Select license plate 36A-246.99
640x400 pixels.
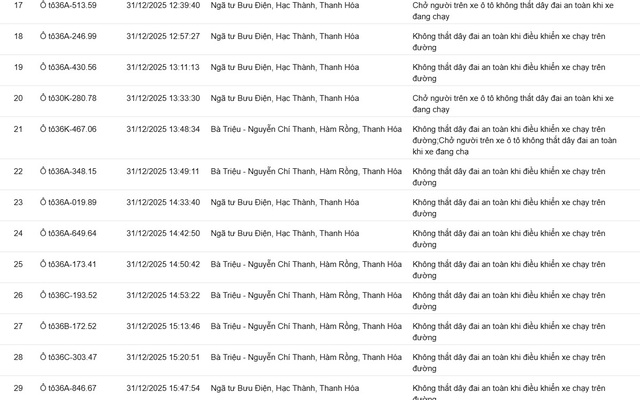(68, 36)
